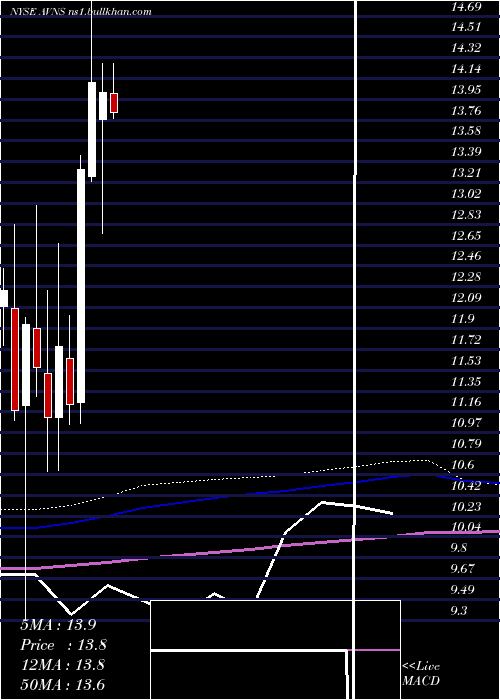Select the 13.58 price axis label
Viewport: 500px width, 700px height.
[466, 131]
